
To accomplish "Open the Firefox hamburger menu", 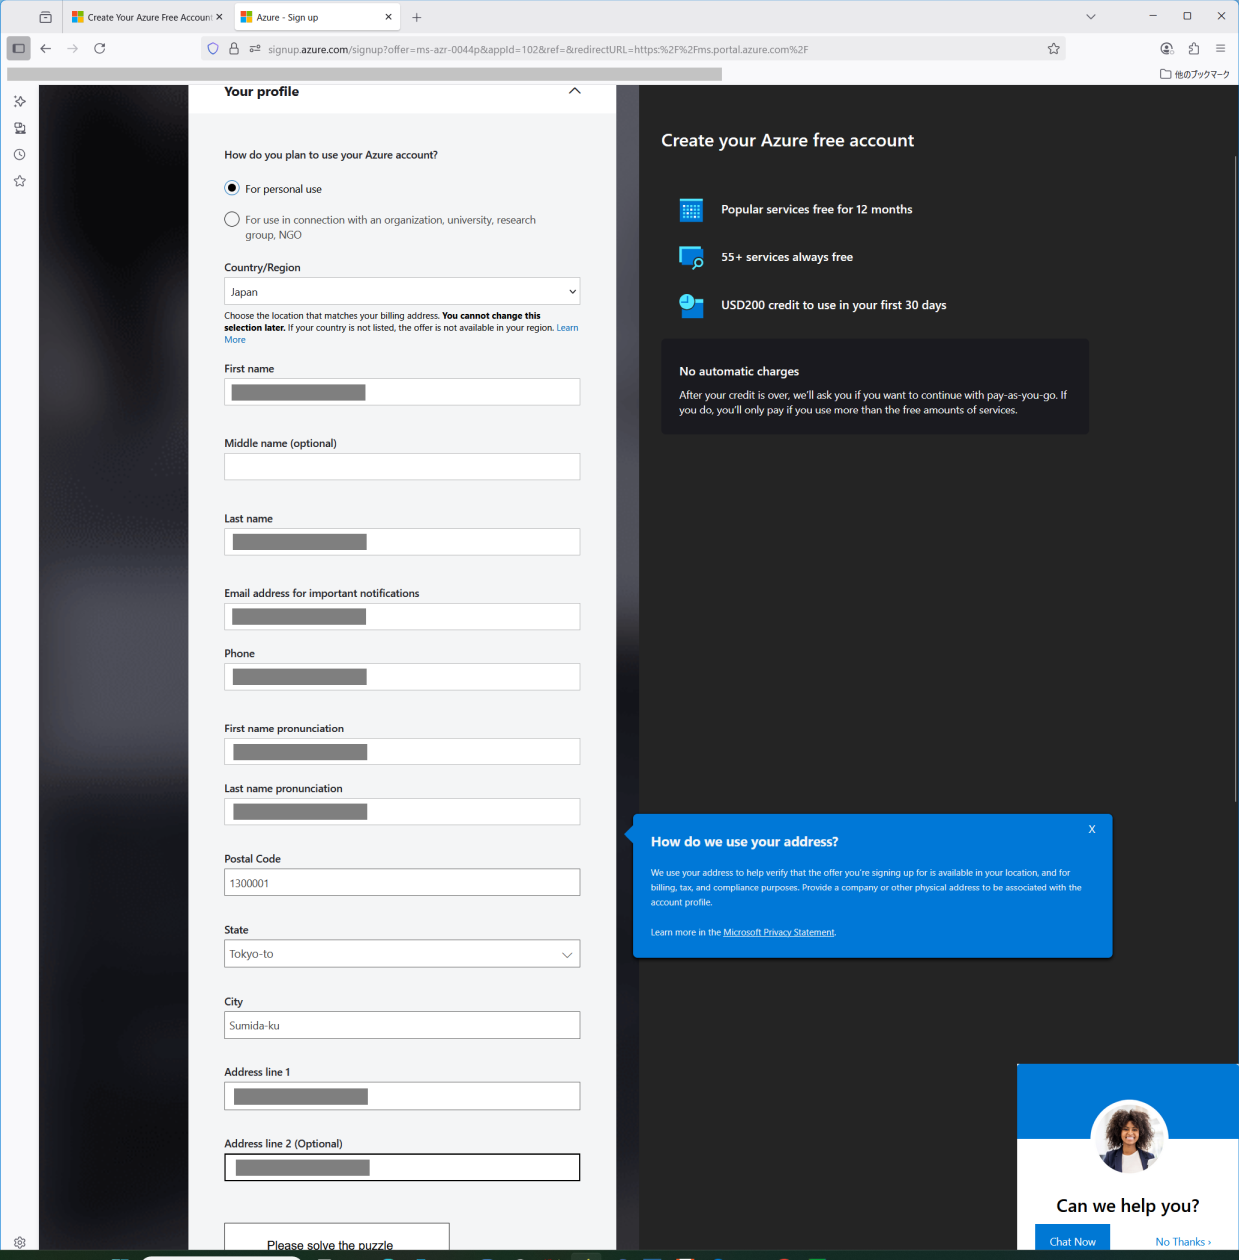I will [1220, 48].
